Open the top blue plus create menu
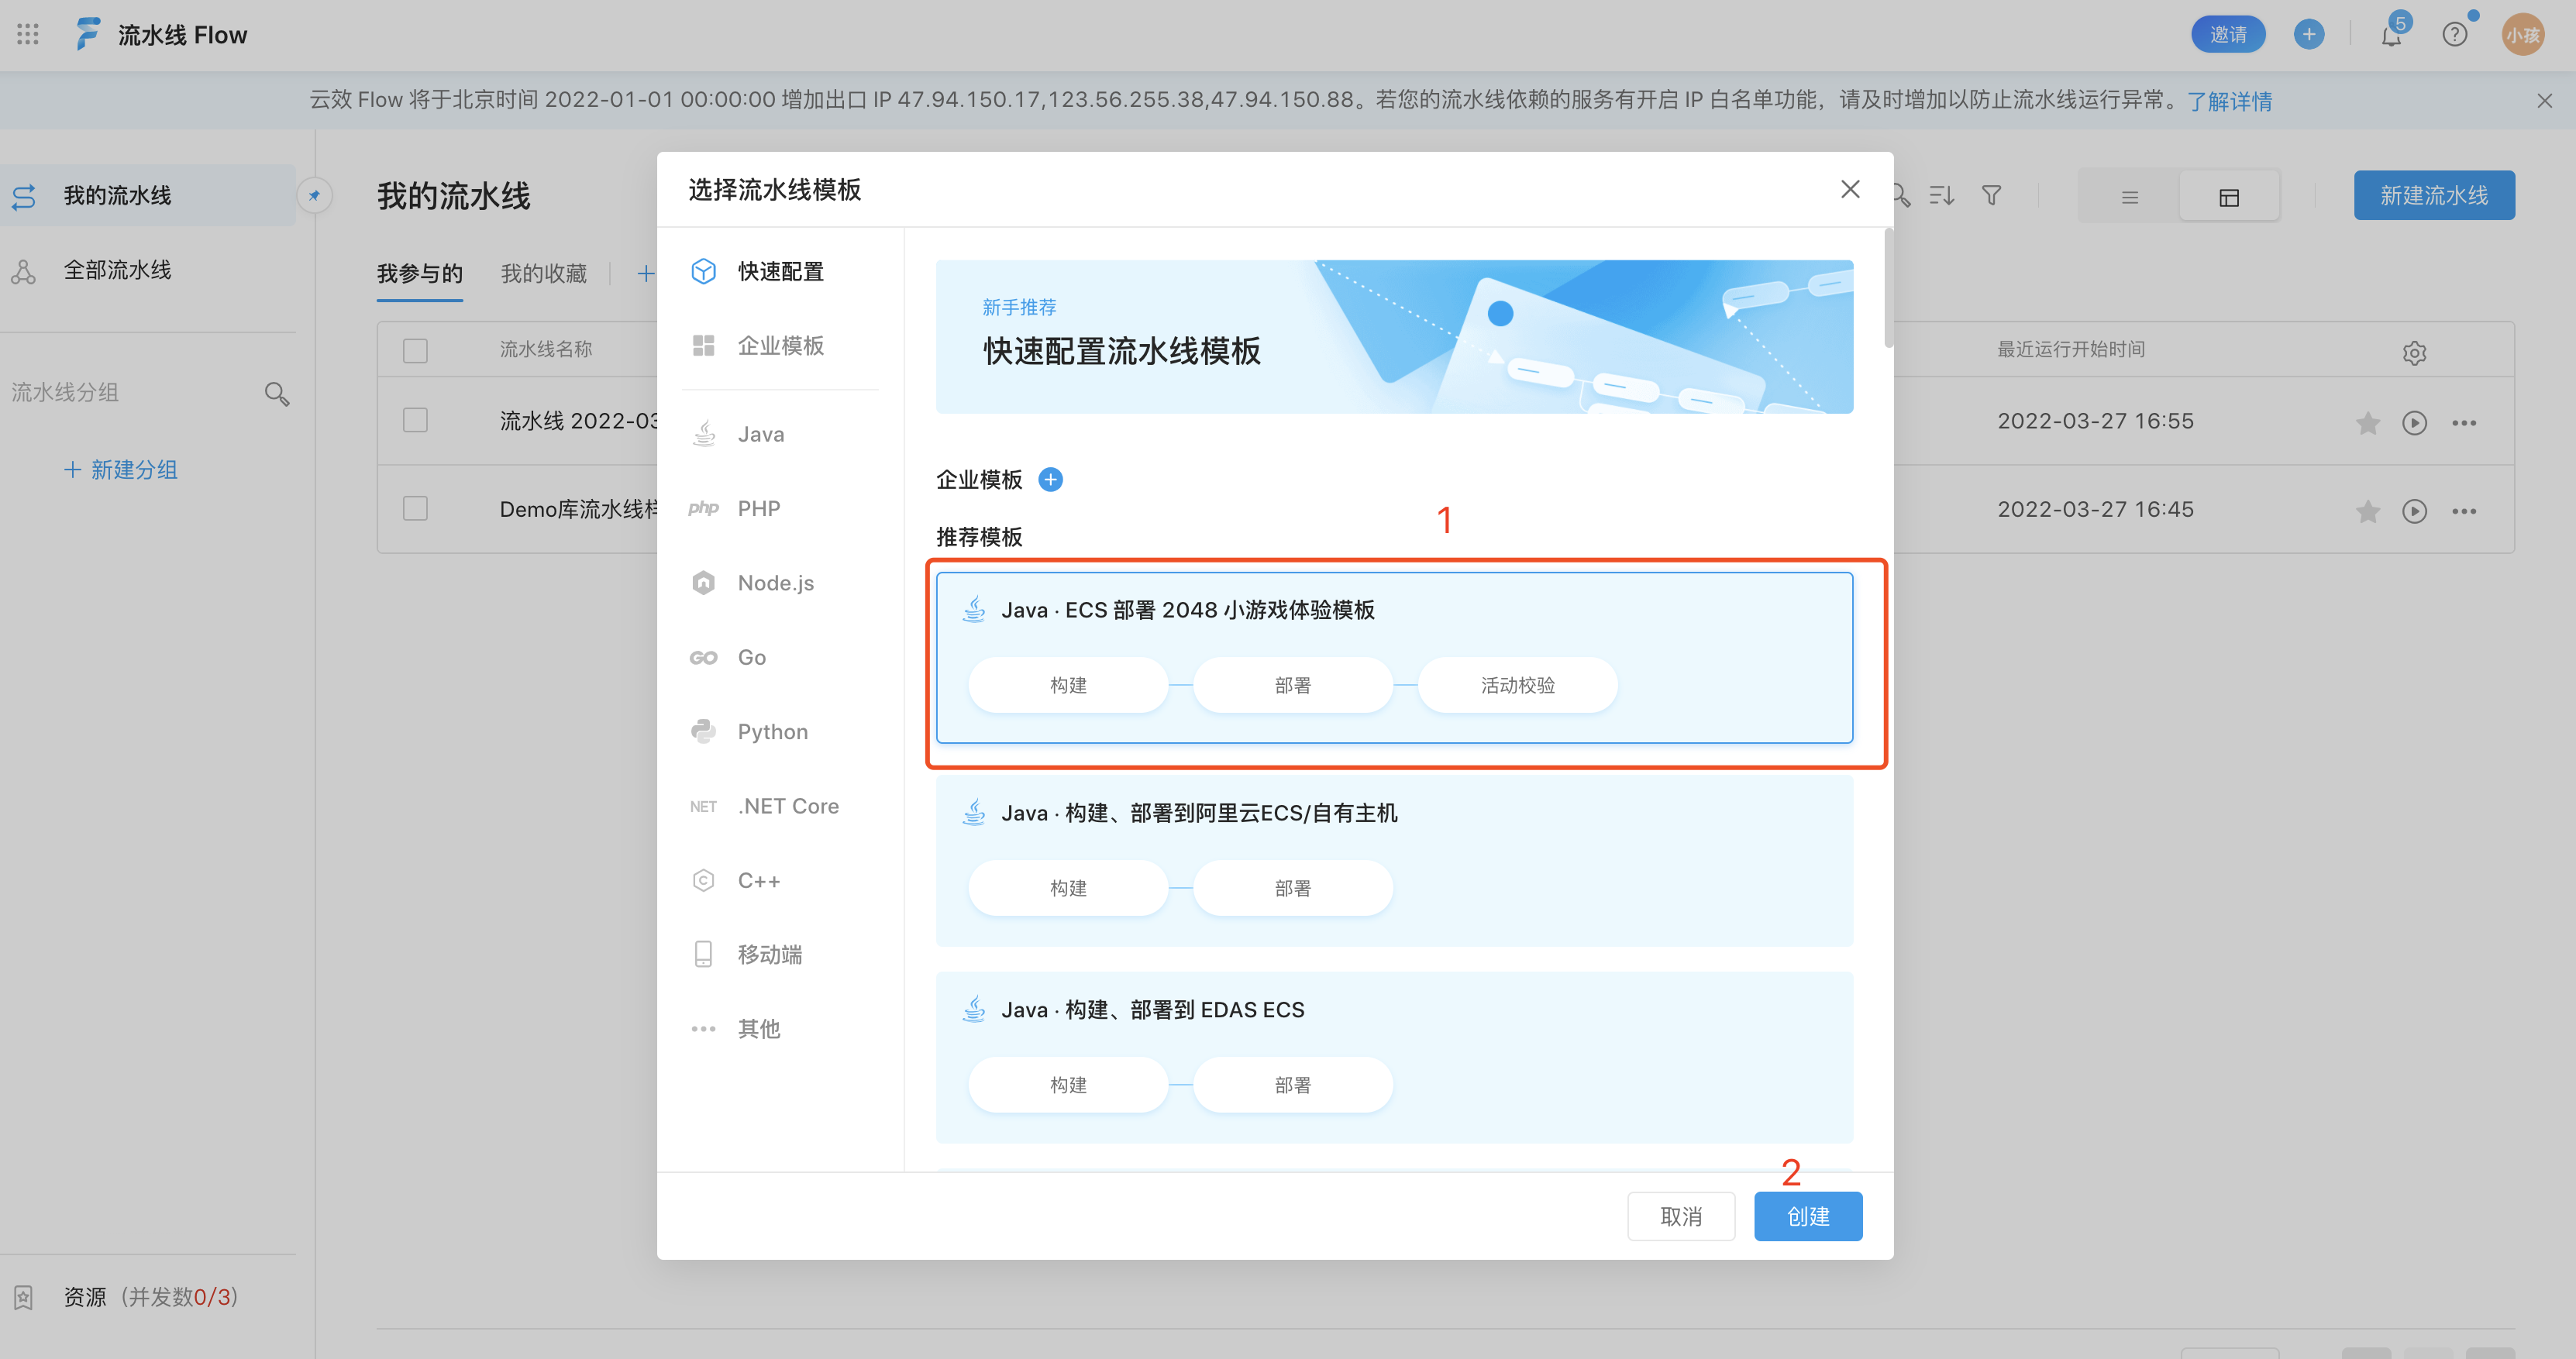This screenshot has width=2576, height=1359. coord(2308,35)
